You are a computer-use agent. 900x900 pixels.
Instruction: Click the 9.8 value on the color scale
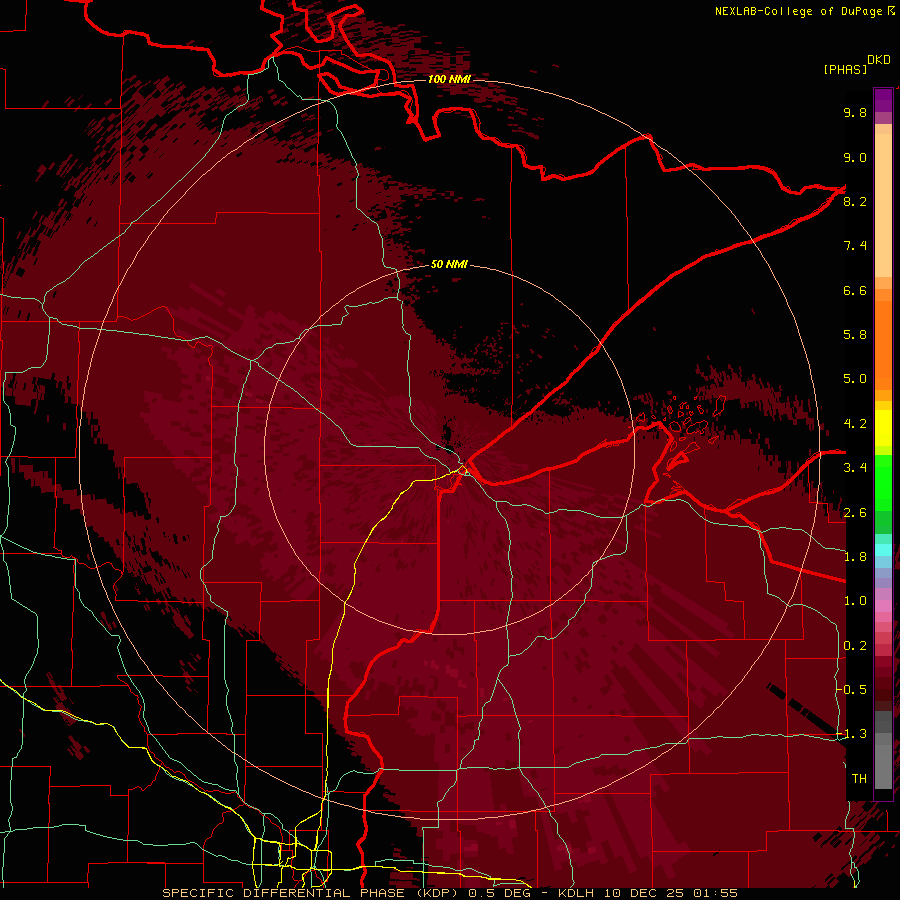coord(855,112)
